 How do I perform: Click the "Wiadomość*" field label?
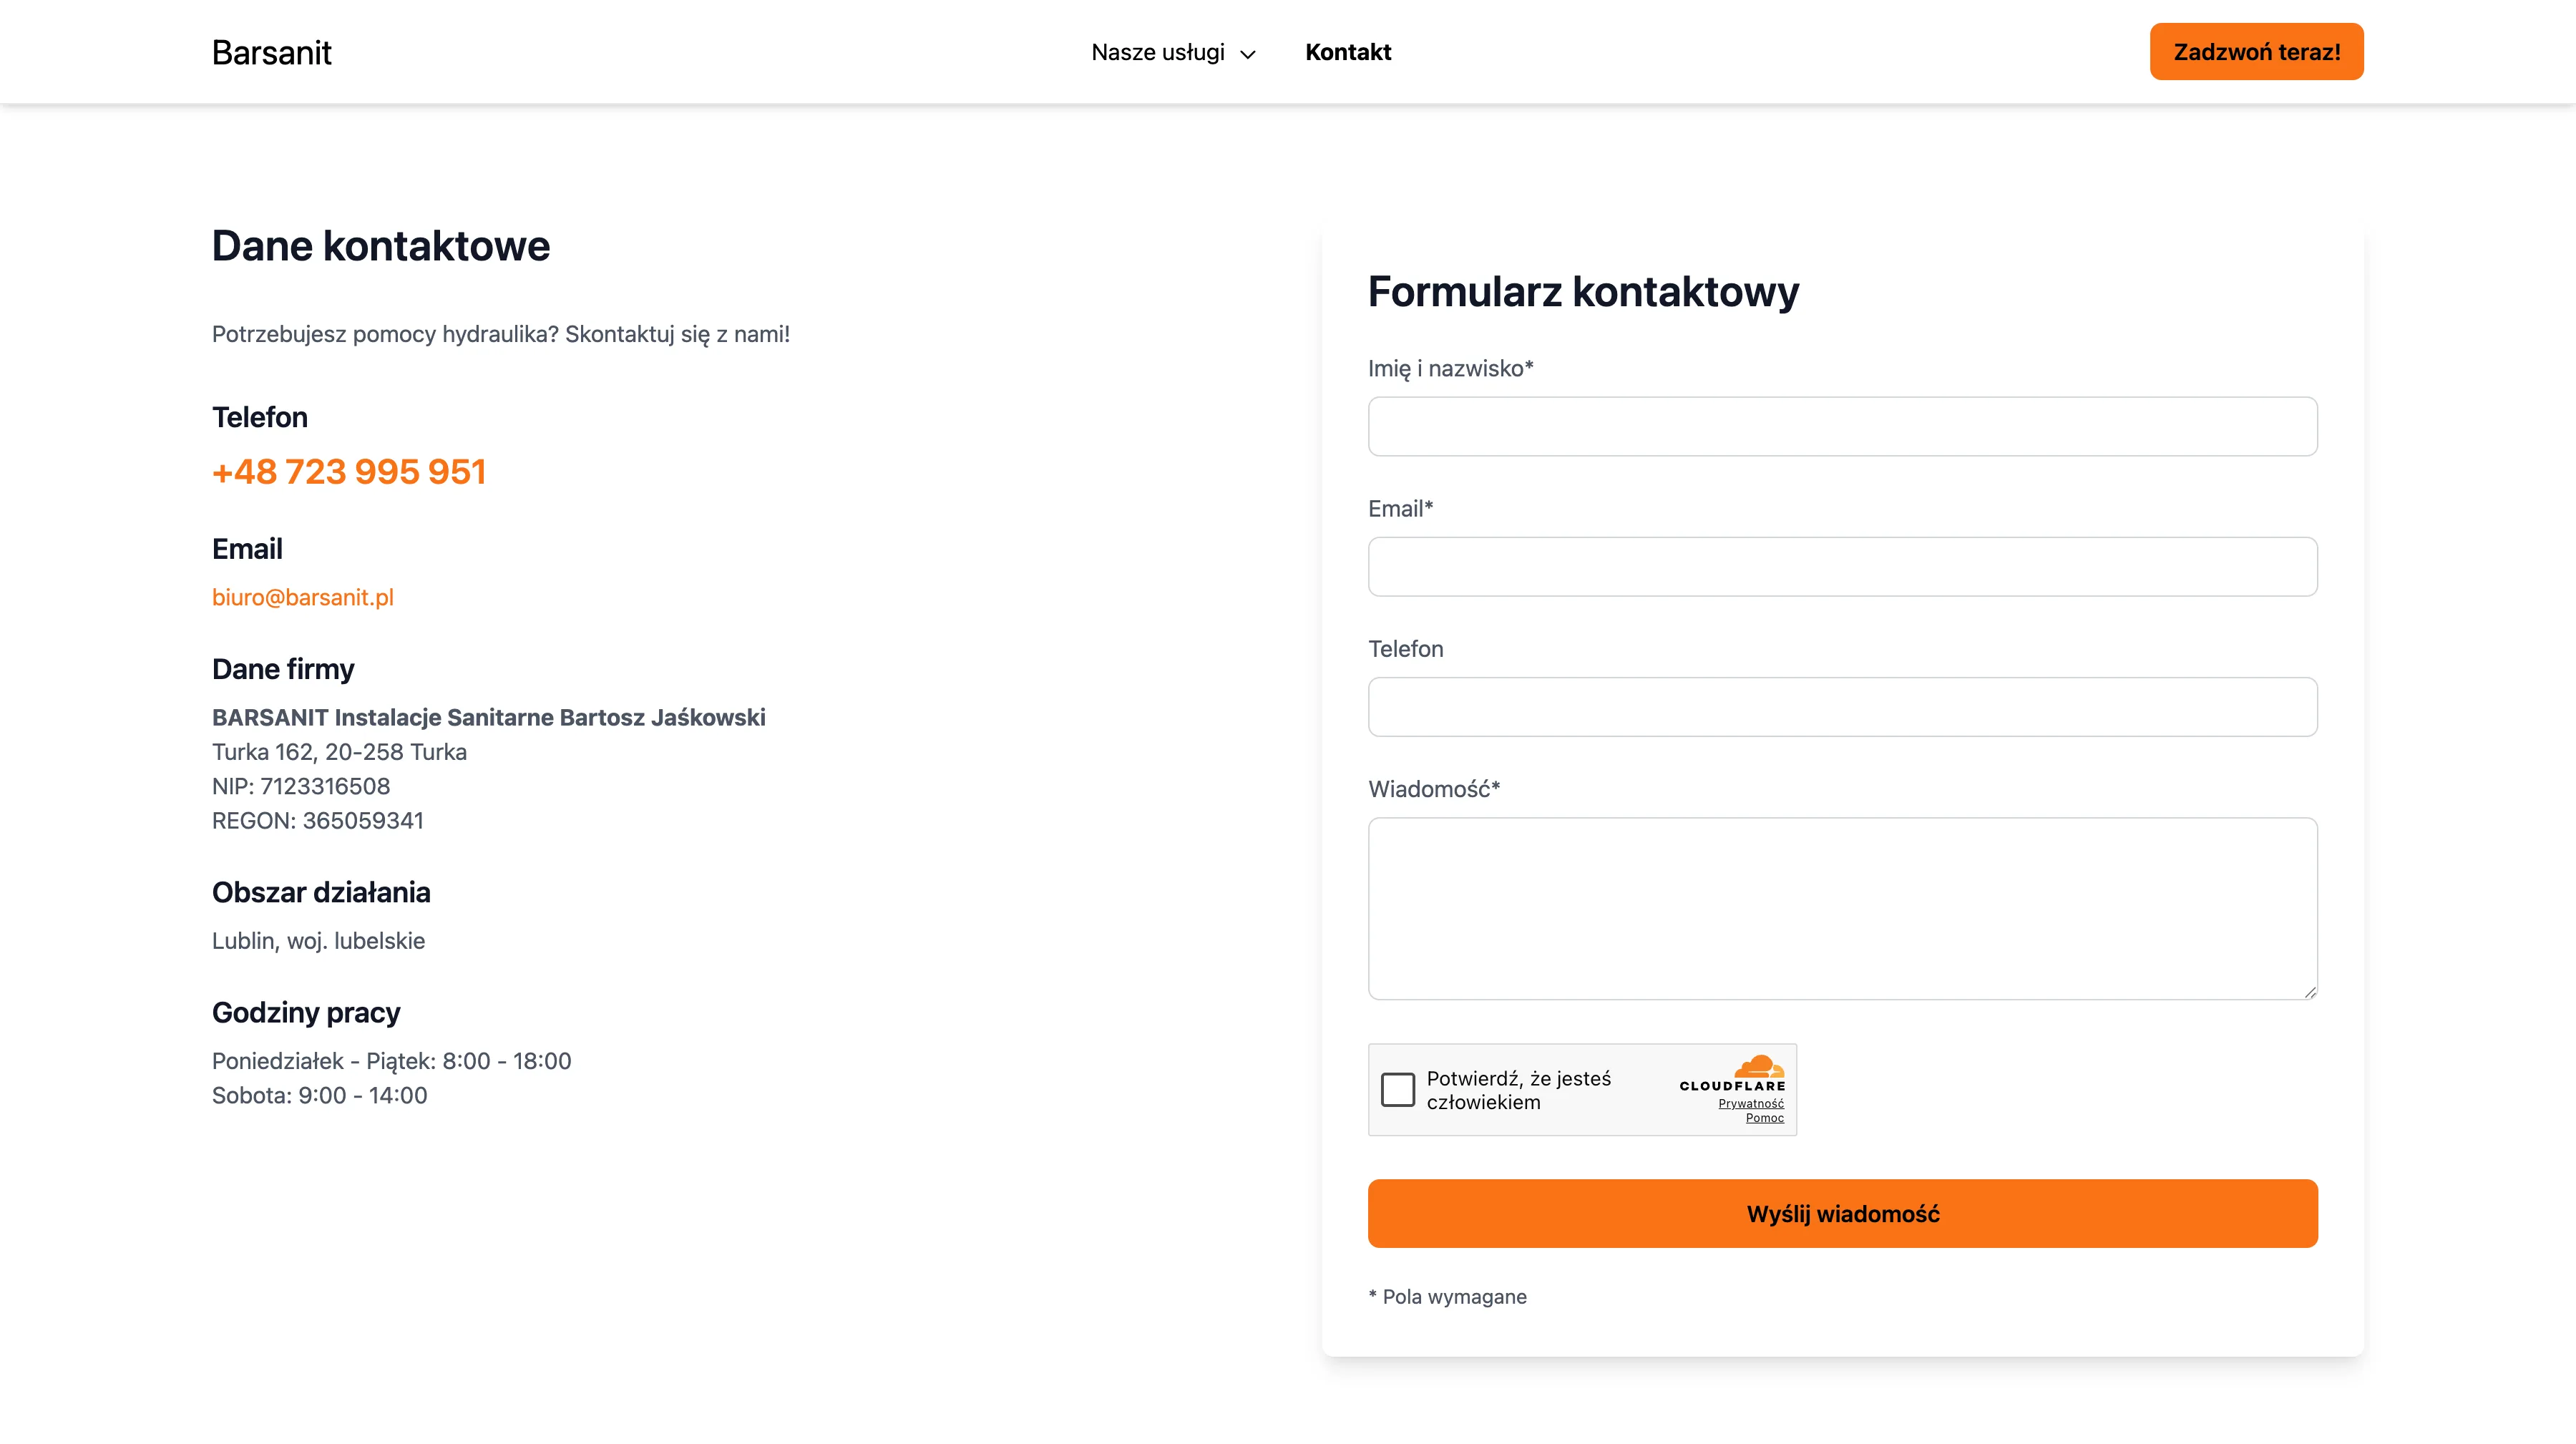(x=1433, y=789)
